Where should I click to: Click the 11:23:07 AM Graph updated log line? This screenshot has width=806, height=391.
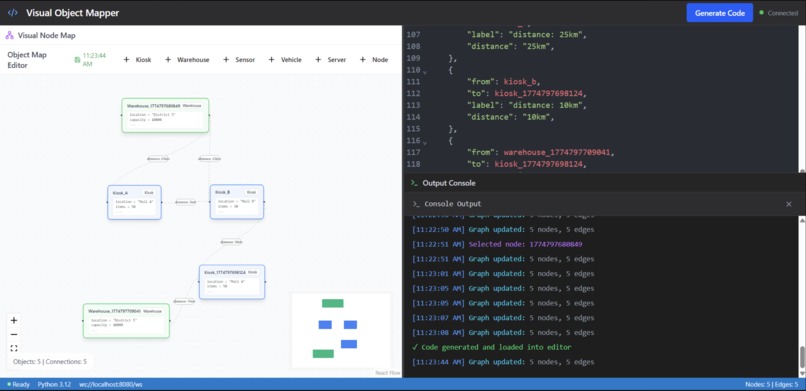503,318
